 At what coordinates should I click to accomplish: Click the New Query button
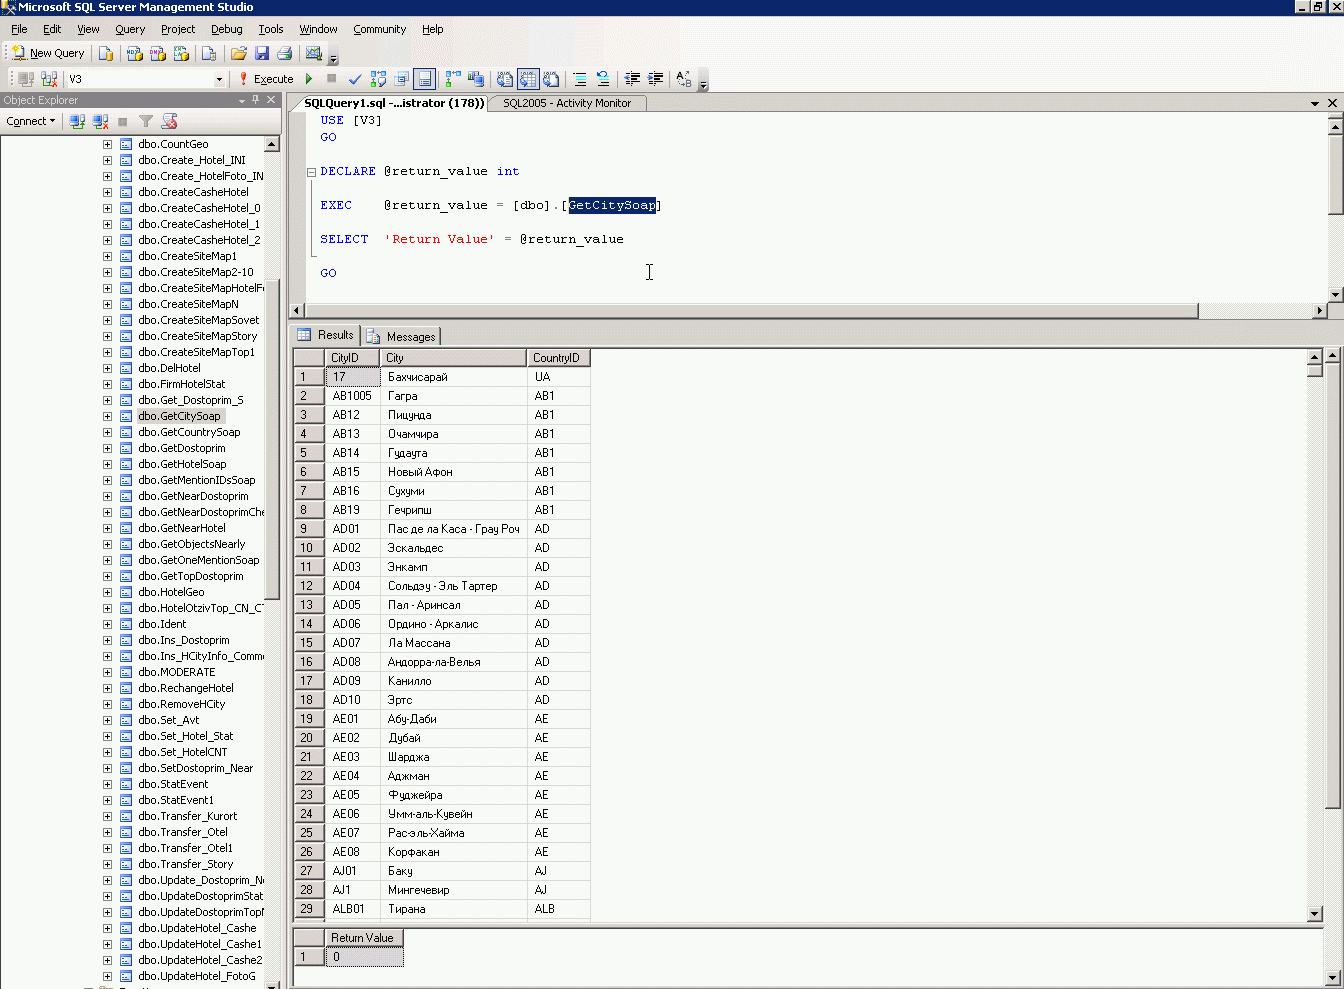[48, 53]
